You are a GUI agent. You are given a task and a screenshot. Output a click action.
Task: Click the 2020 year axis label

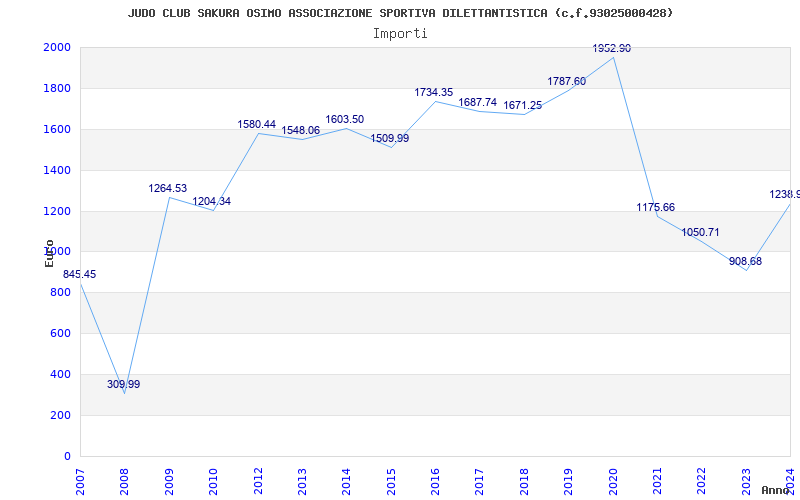613,481
